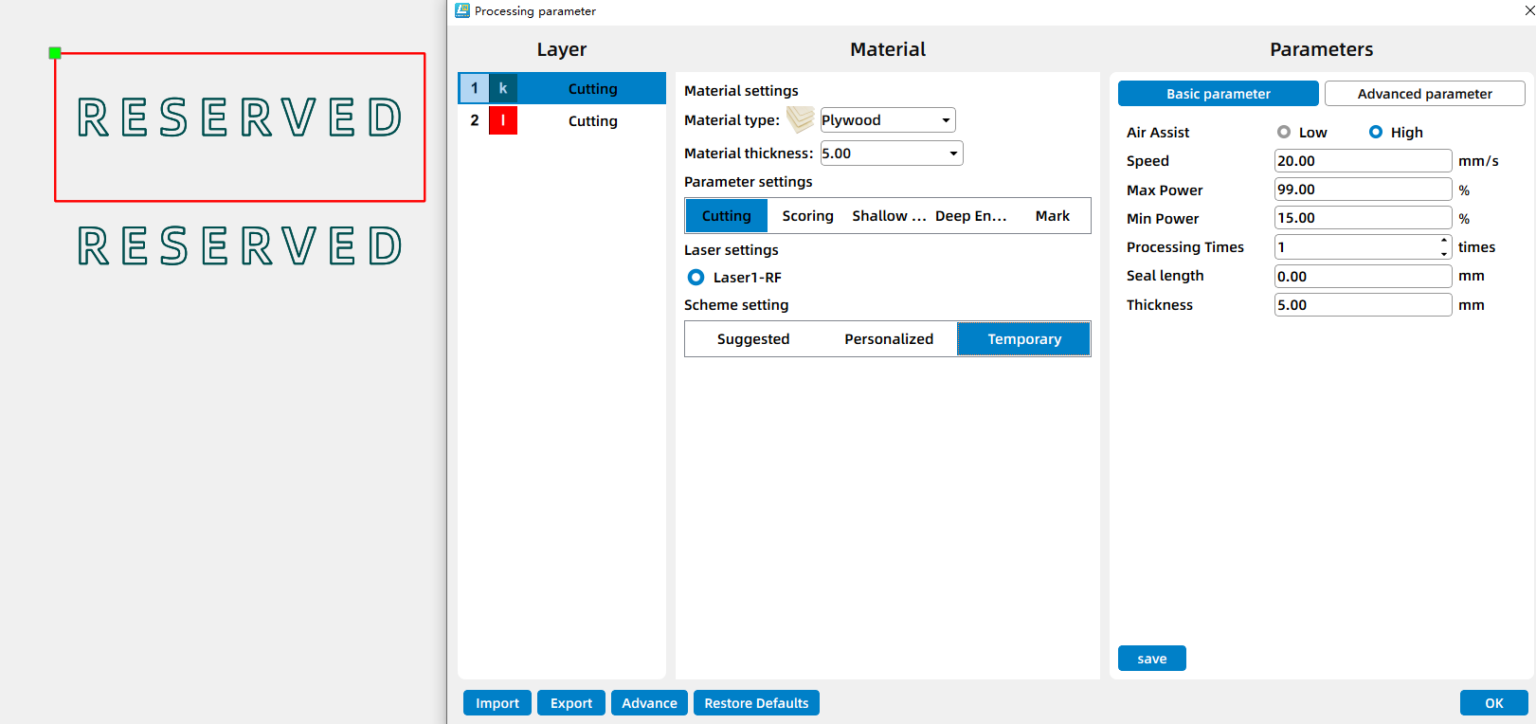The height and width of the screenshot is (724, 1536).
Task: Open the Material type dropdown
Action: (887, 120)
